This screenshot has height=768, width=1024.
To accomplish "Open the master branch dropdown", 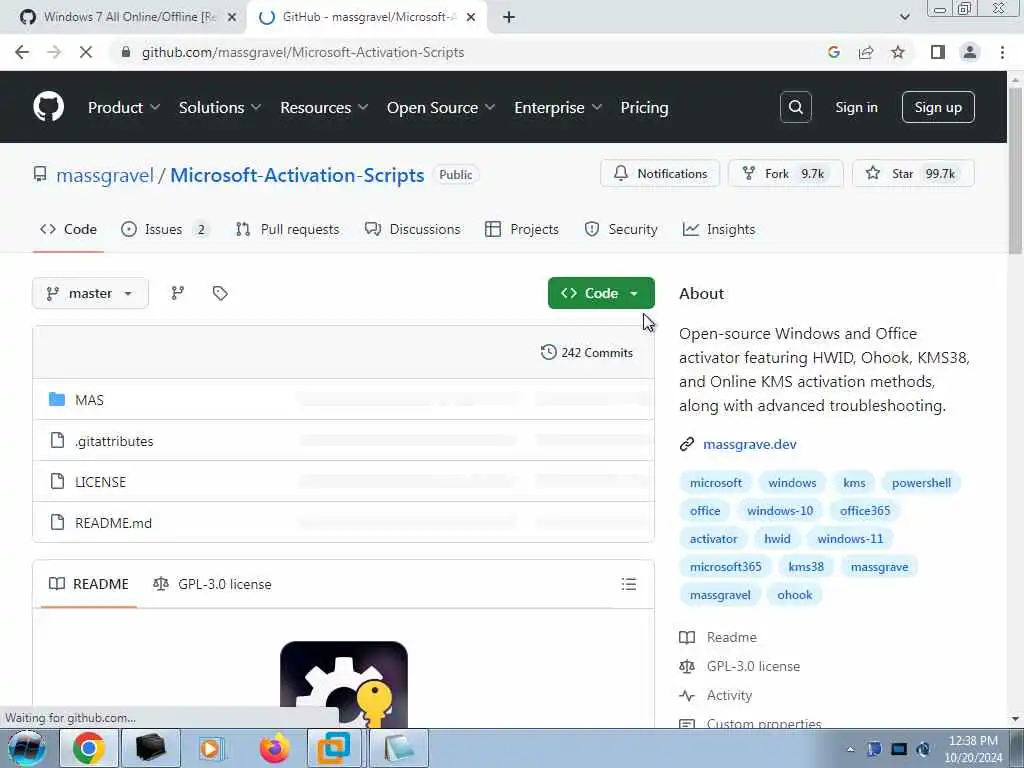I will (90, 293).
